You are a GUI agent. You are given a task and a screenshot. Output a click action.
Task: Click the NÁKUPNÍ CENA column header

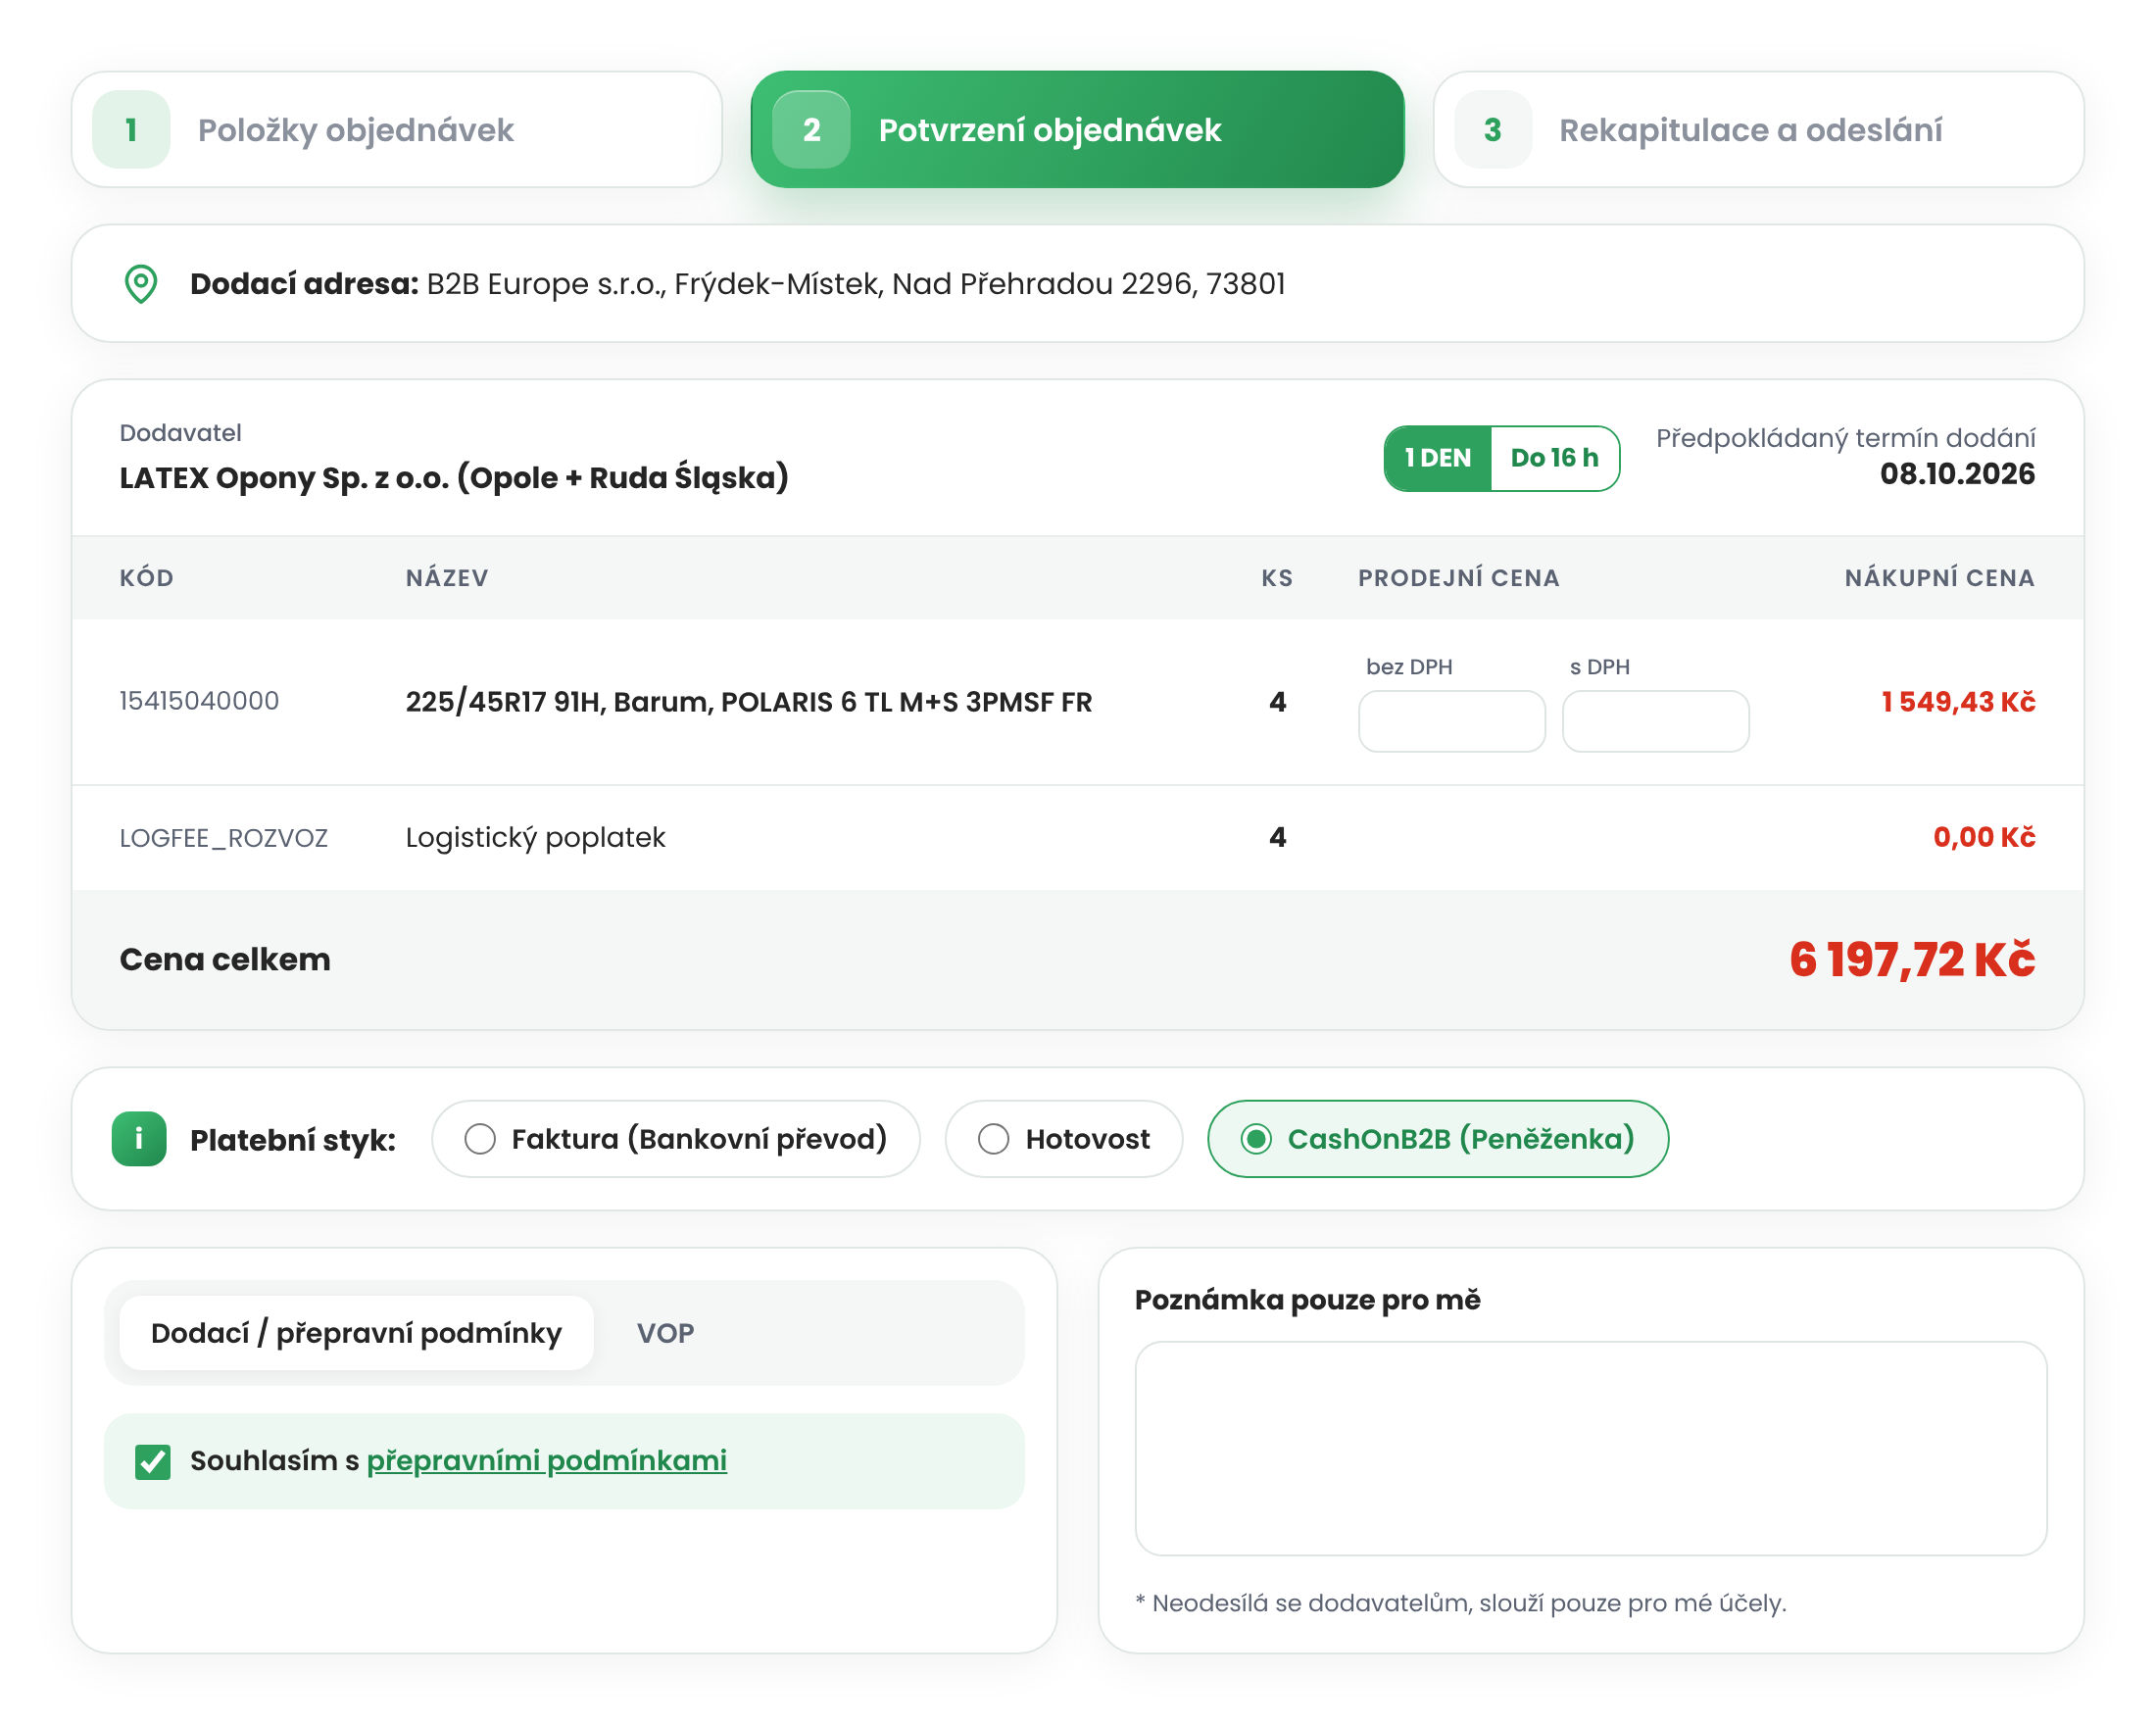coord(1939,578)
